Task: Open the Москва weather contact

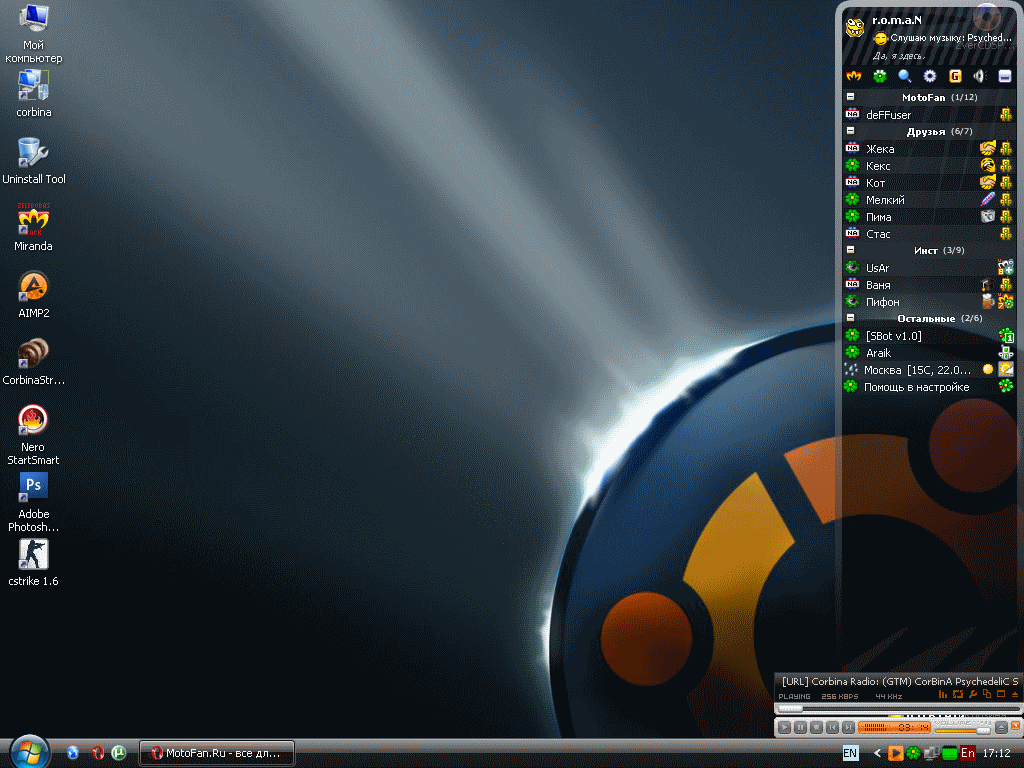Action: [x=929, y=369]
